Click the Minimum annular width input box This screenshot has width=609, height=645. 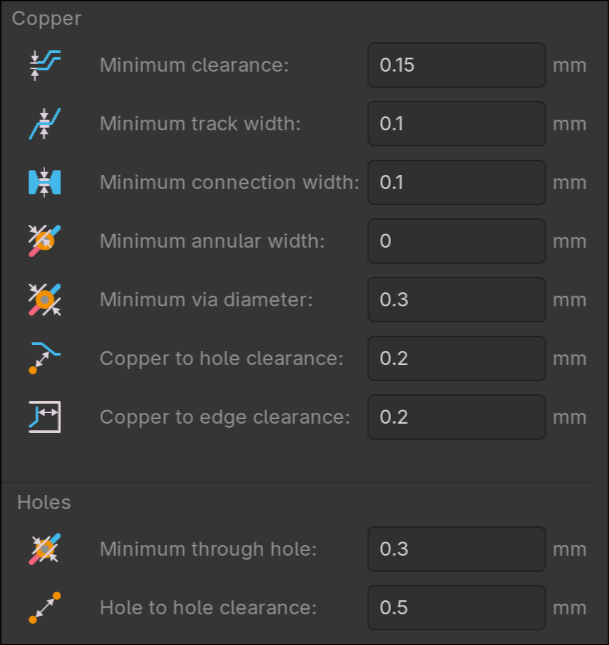(x=456, y=241)
